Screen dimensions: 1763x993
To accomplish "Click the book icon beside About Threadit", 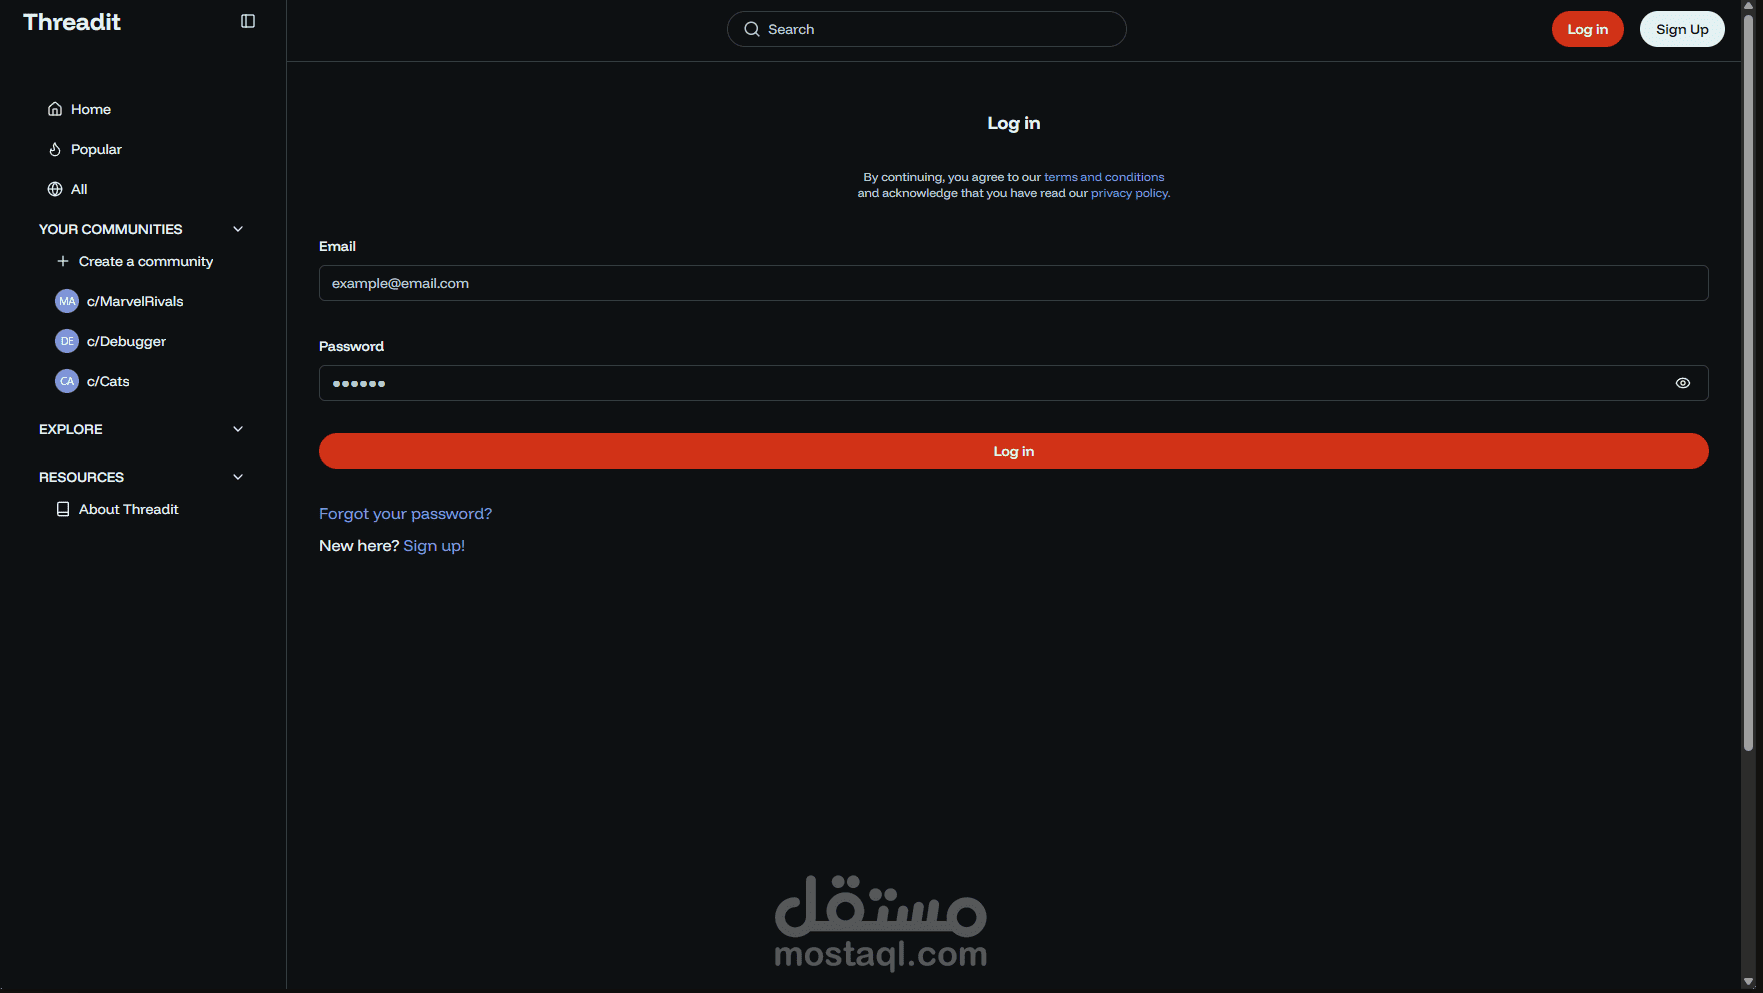I will tap(63, 509).
